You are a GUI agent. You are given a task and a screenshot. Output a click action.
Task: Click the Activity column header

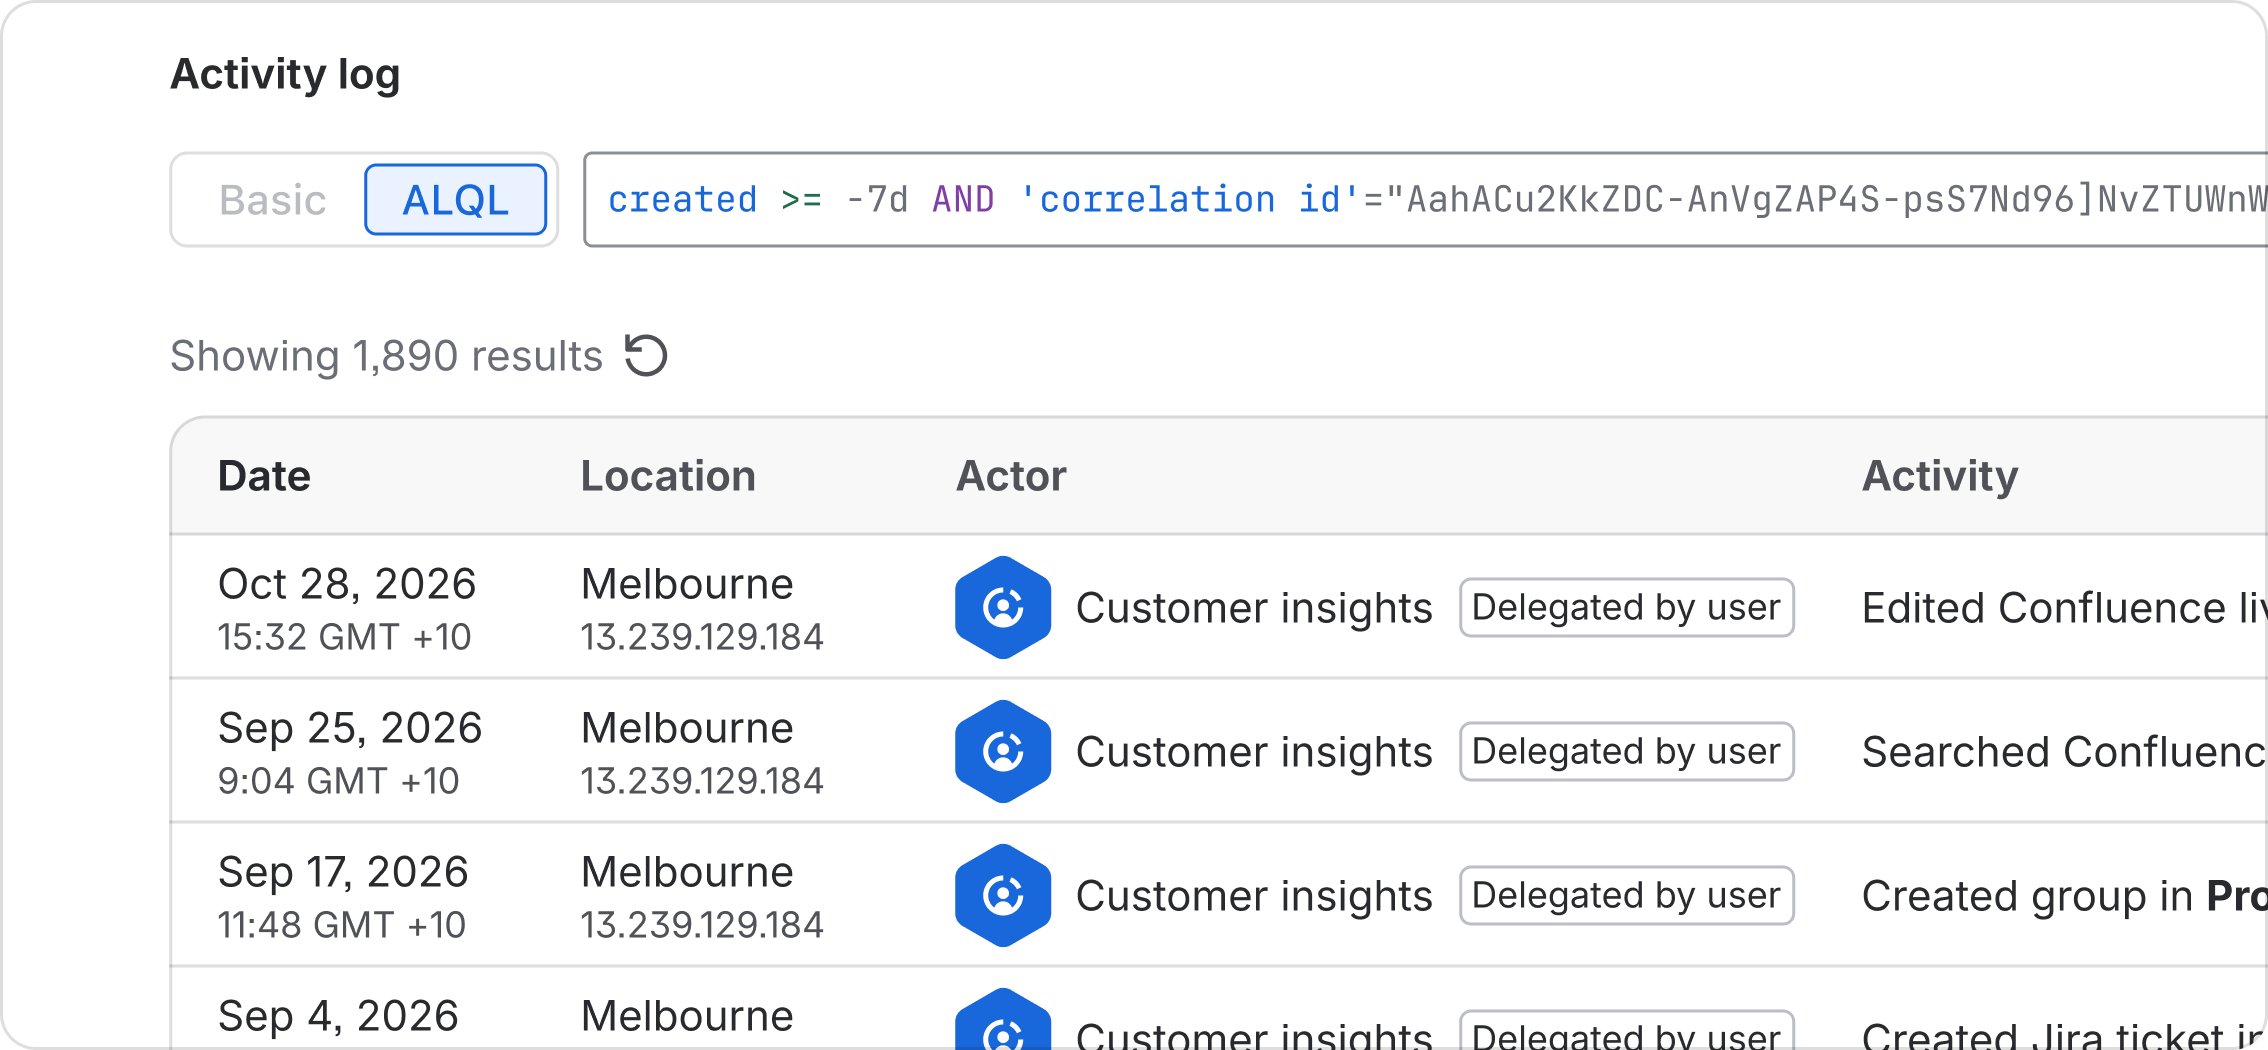(x=1940, y=476)
